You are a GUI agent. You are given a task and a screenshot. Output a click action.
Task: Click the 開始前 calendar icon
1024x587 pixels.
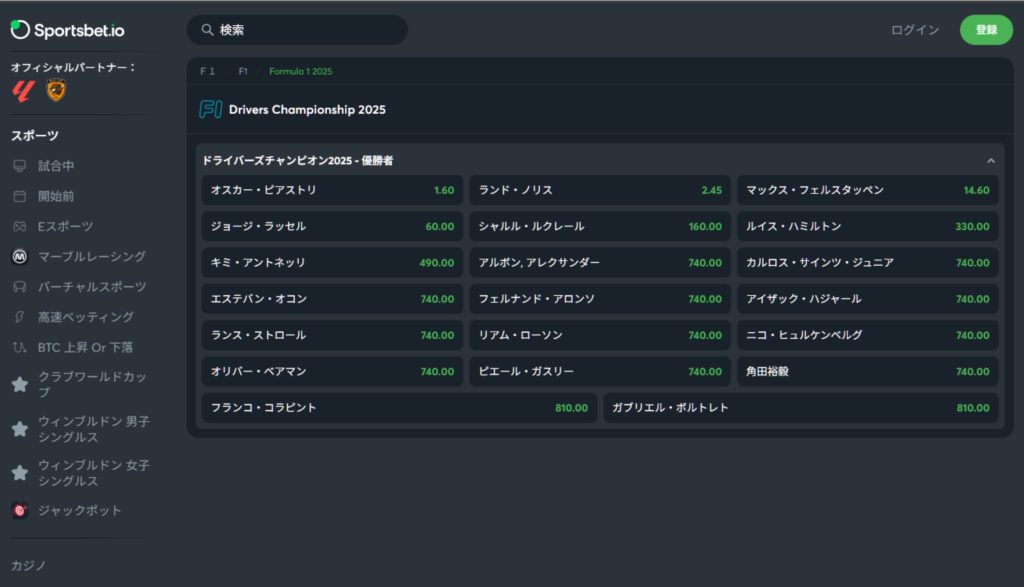pyautogui.click(x=20, y=196)
